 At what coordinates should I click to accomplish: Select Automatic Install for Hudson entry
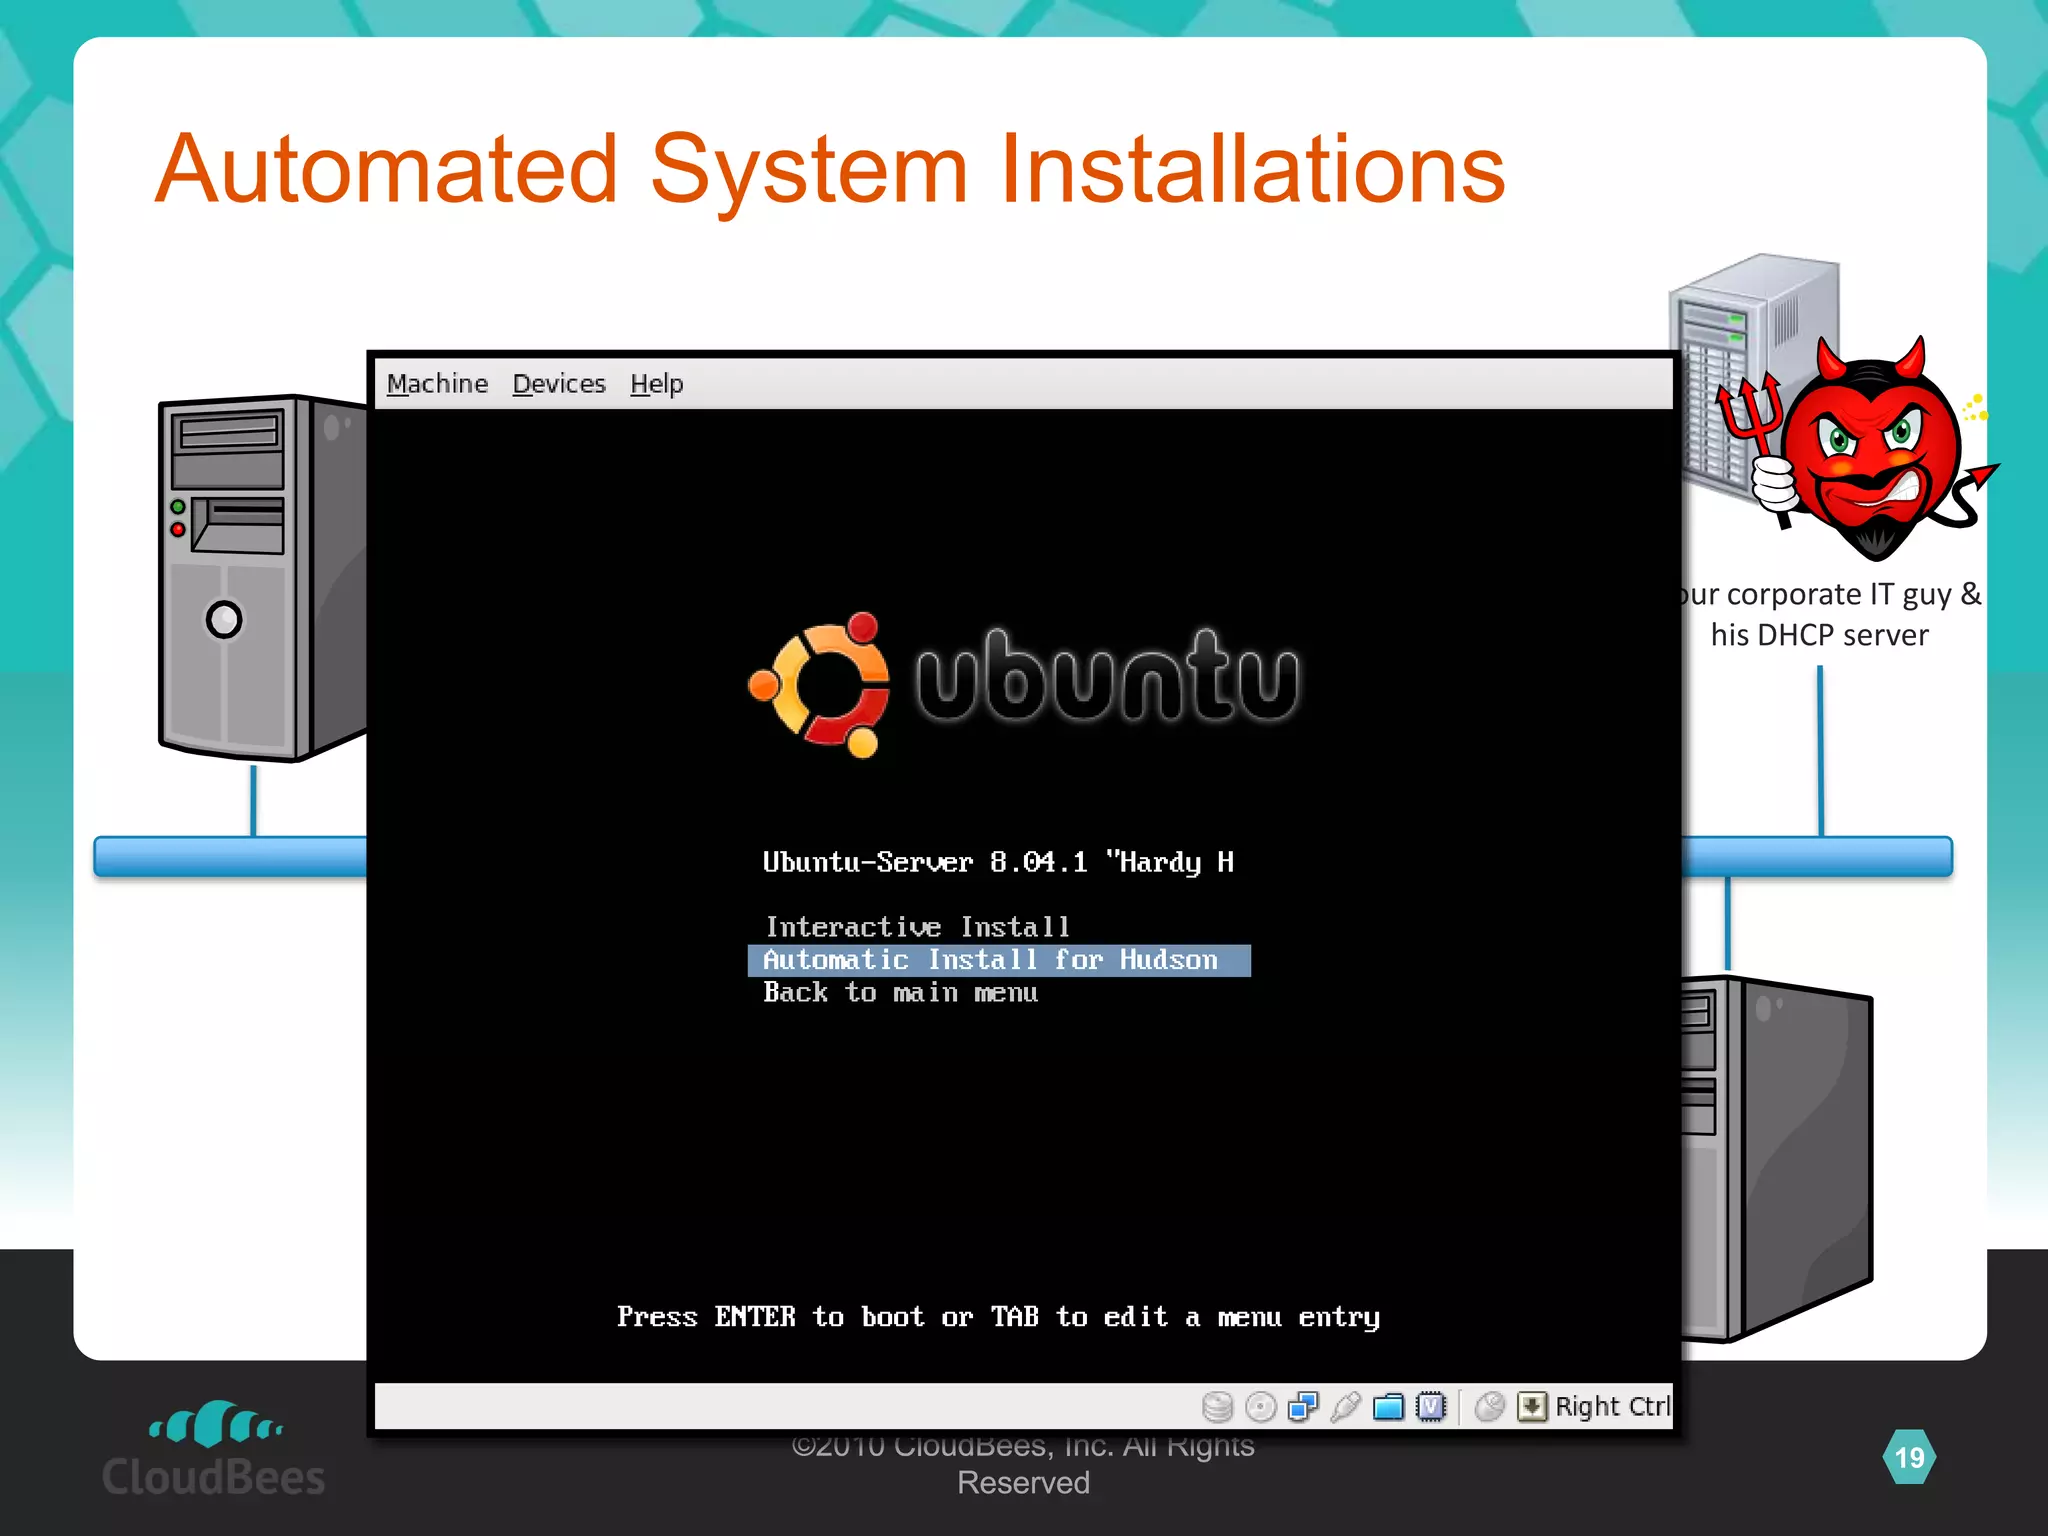pyautogui.click(x=999, y=960)
